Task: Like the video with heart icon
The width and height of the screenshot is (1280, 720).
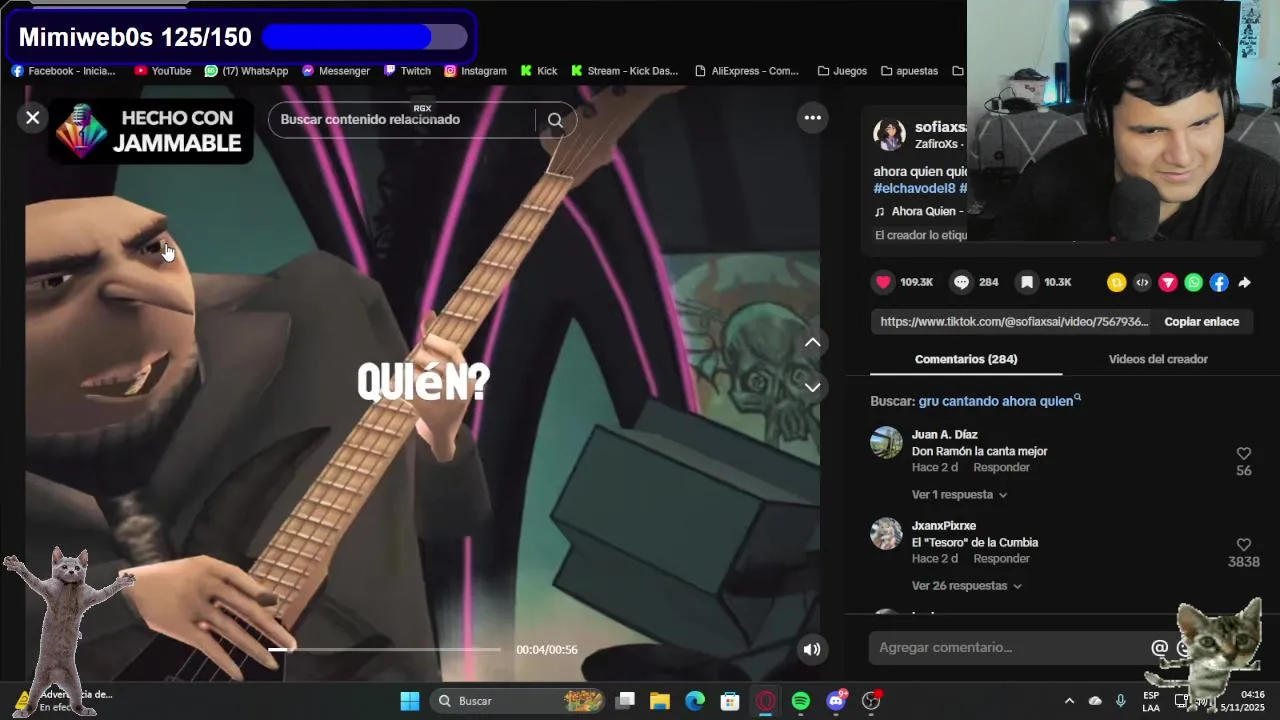Action: [883, 282]
